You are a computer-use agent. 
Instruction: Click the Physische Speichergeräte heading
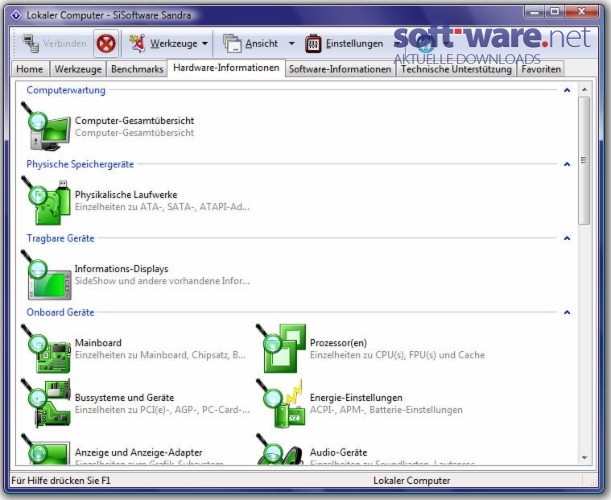click(x=80, y=164)
